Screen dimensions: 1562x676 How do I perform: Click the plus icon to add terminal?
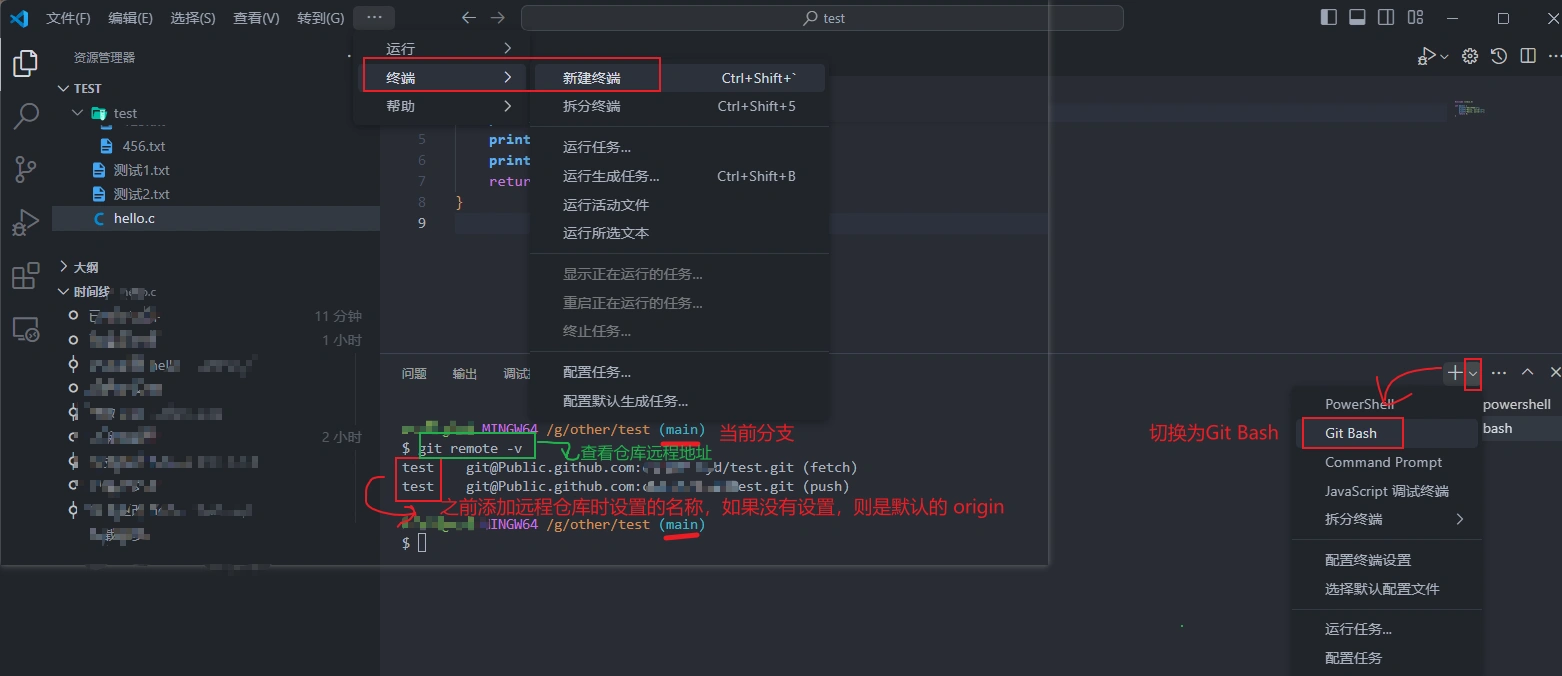coord(1455,372)
